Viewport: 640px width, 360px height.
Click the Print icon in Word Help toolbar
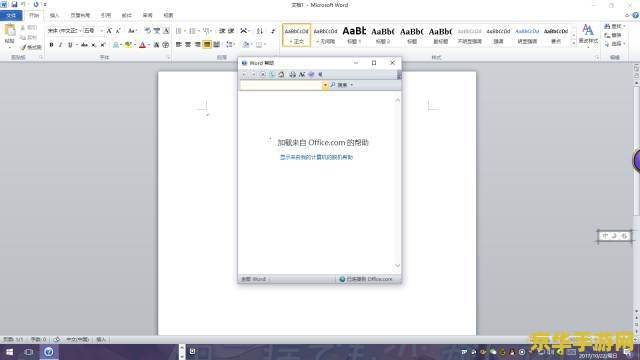[x=292, y=74]
